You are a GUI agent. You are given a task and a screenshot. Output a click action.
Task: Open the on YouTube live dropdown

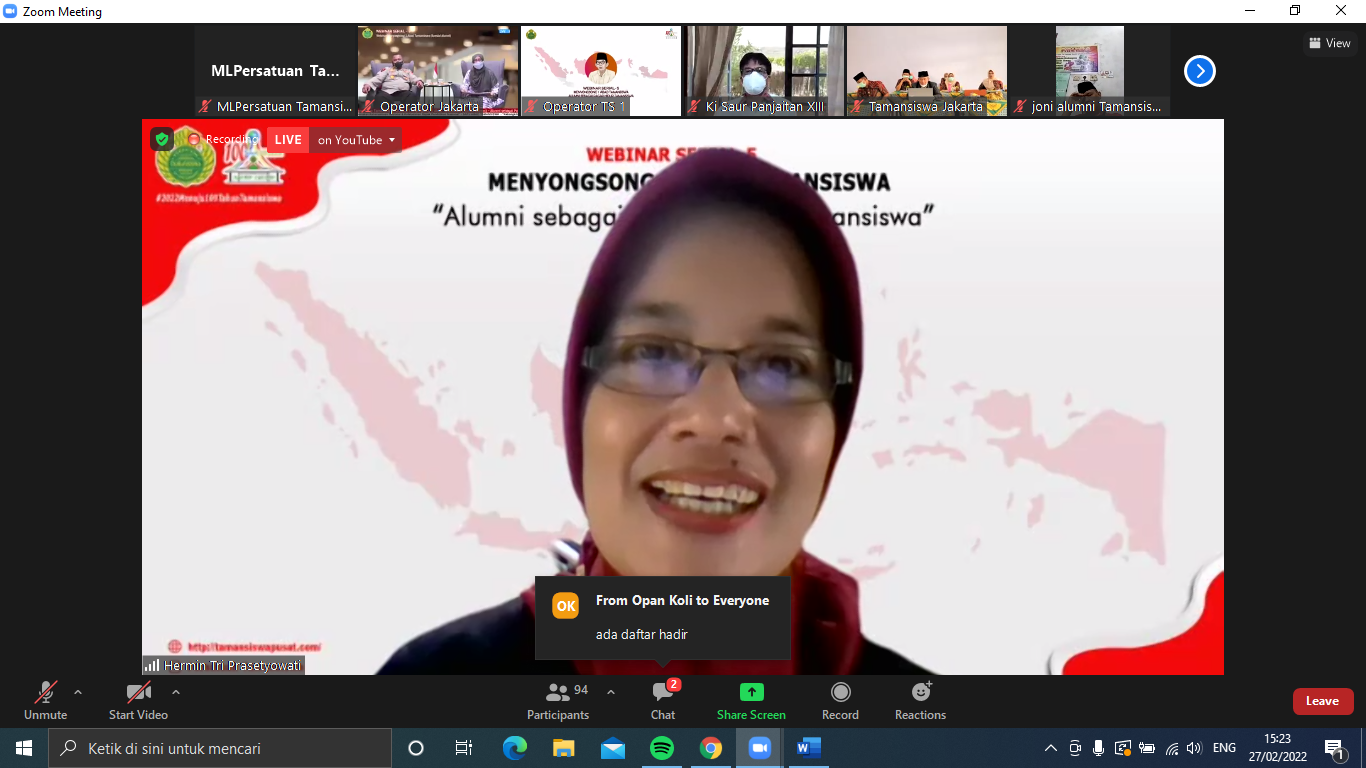[x=356, y=140]
